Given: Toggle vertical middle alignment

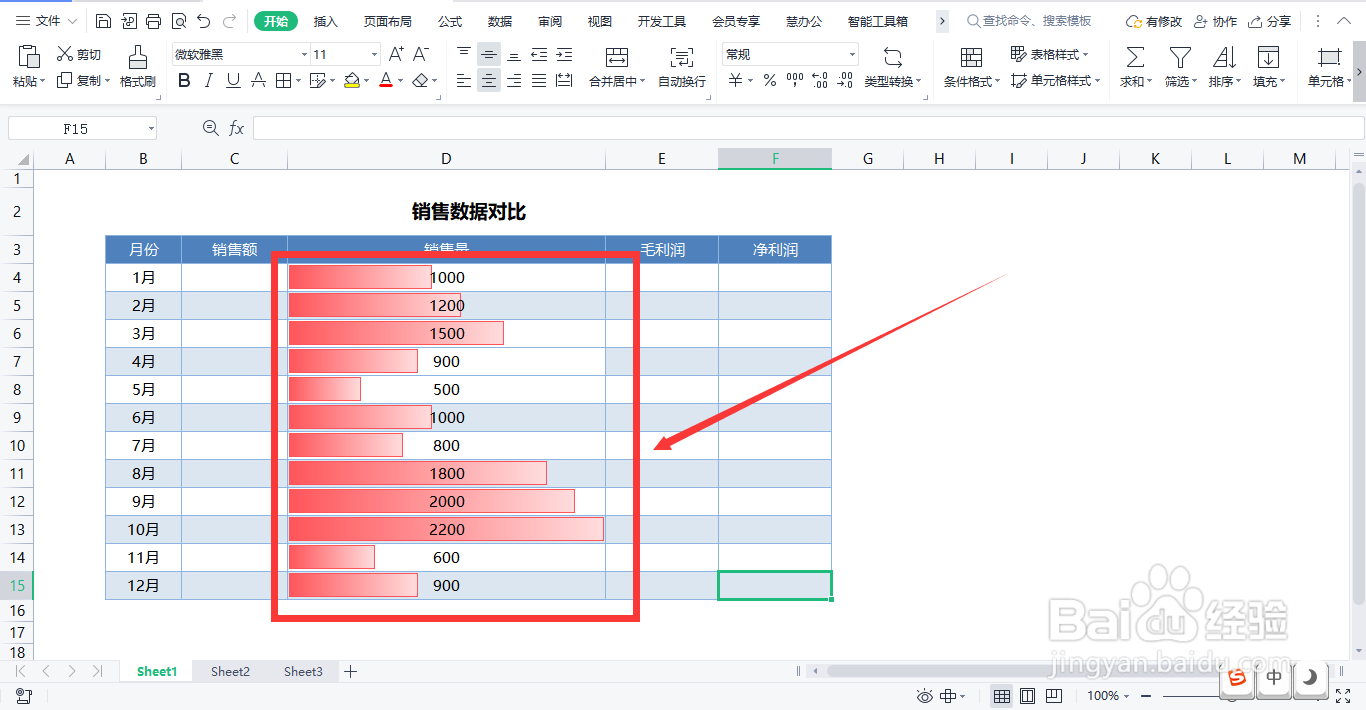Looking at the screenshot, I should (x=489, y=54).
